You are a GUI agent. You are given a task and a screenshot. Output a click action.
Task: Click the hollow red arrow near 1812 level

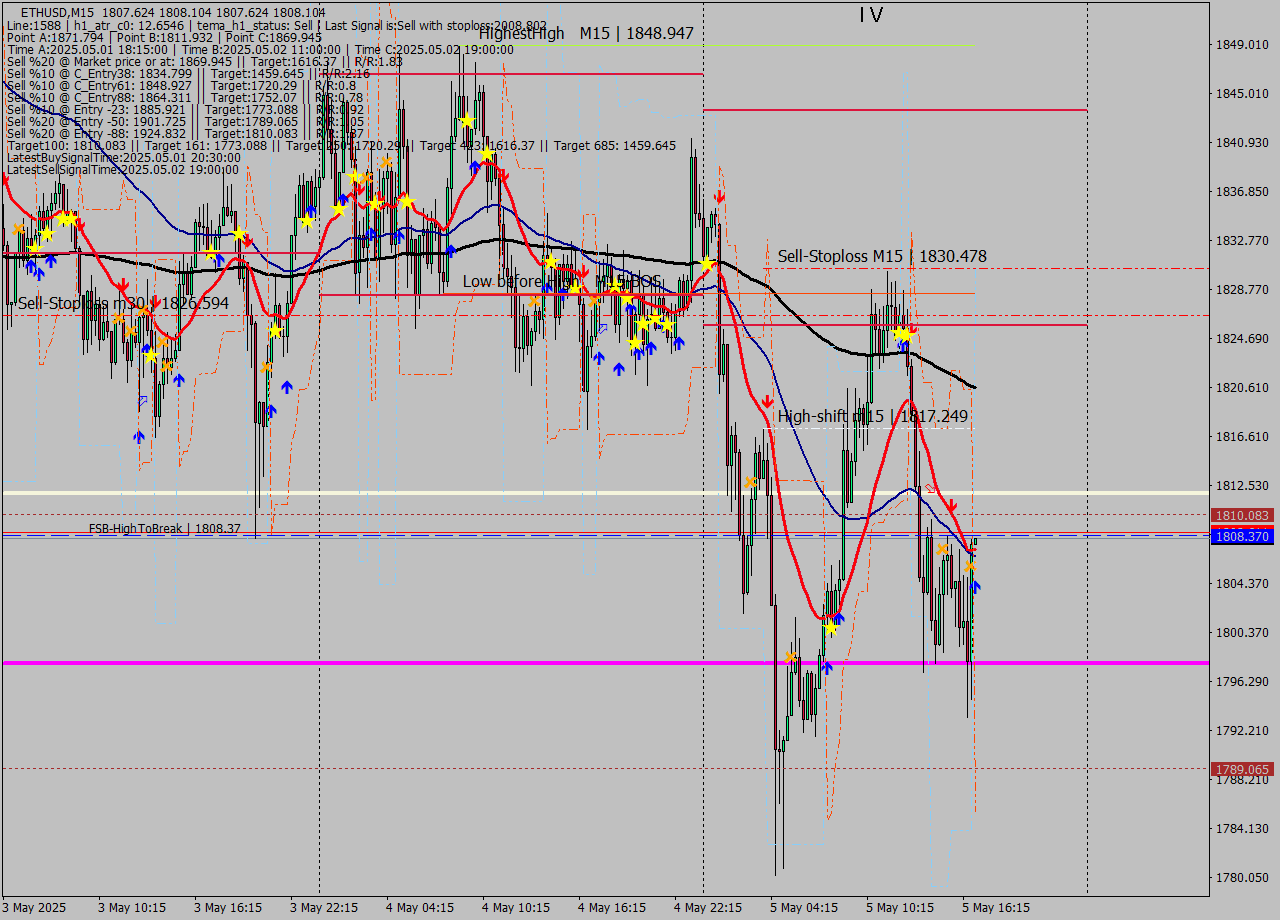tap(932, 488)
